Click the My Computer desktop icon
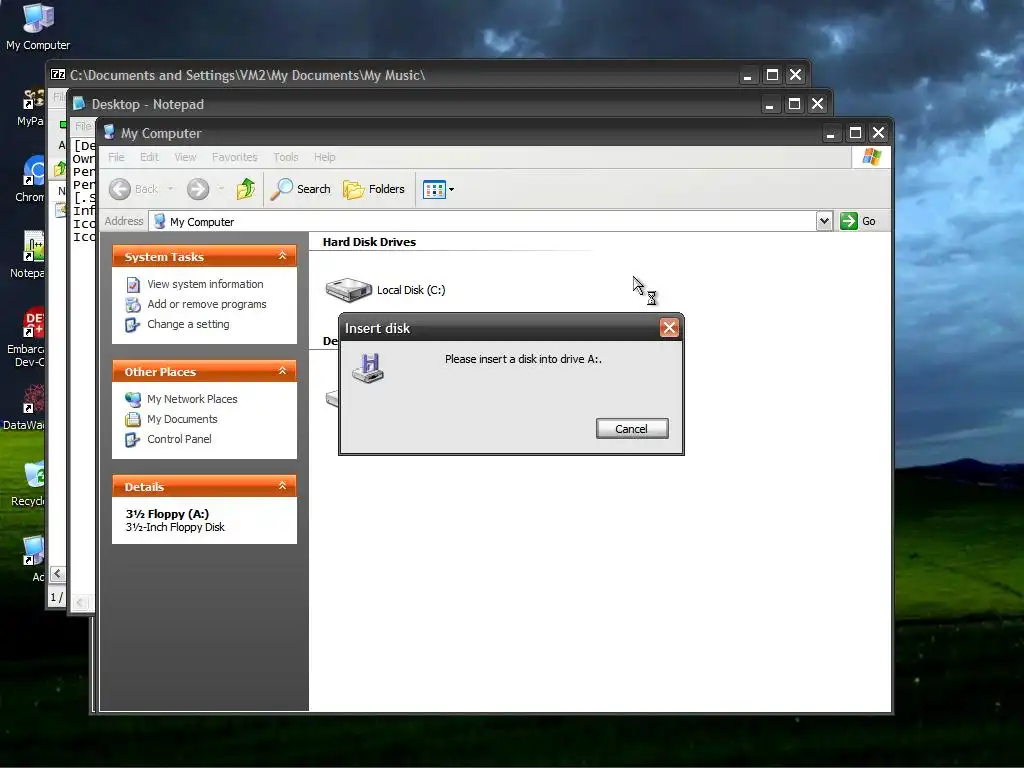Viewport: 1024px width, 768px height. pyautogui.click(x=38, y=27)
